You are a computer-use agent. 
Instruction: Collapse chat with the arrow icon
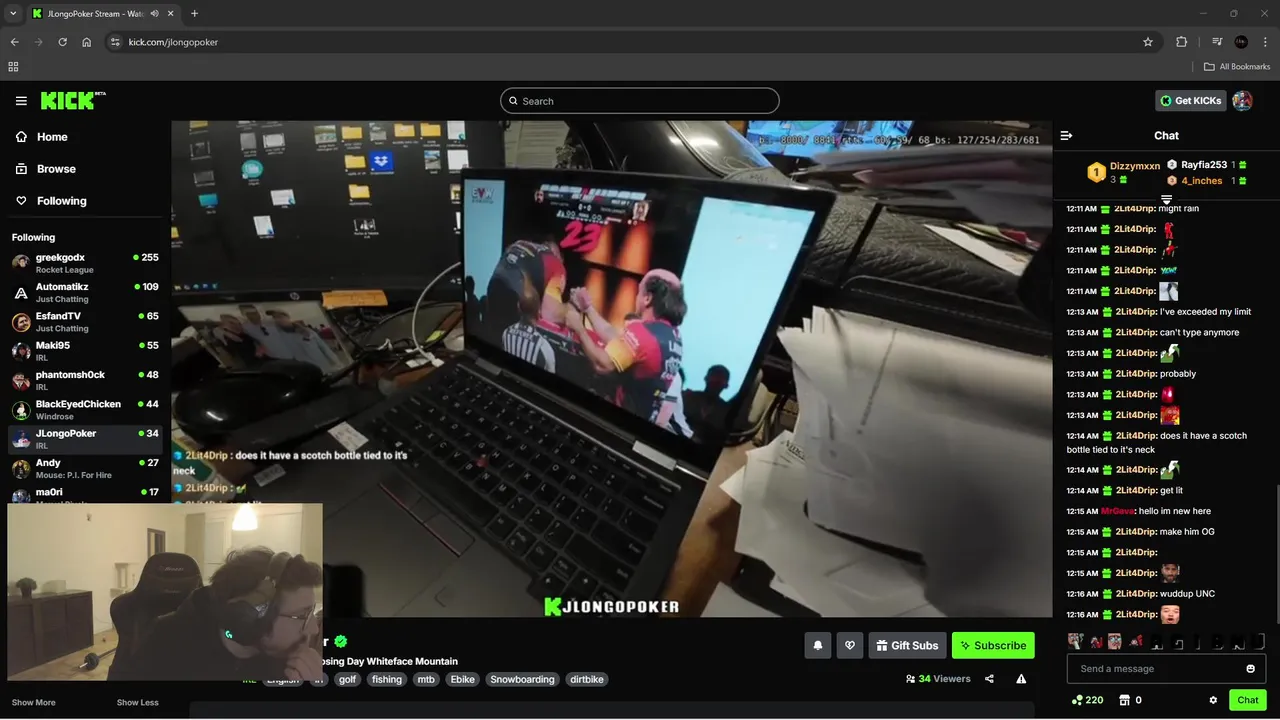click(x=1066, y=135)
